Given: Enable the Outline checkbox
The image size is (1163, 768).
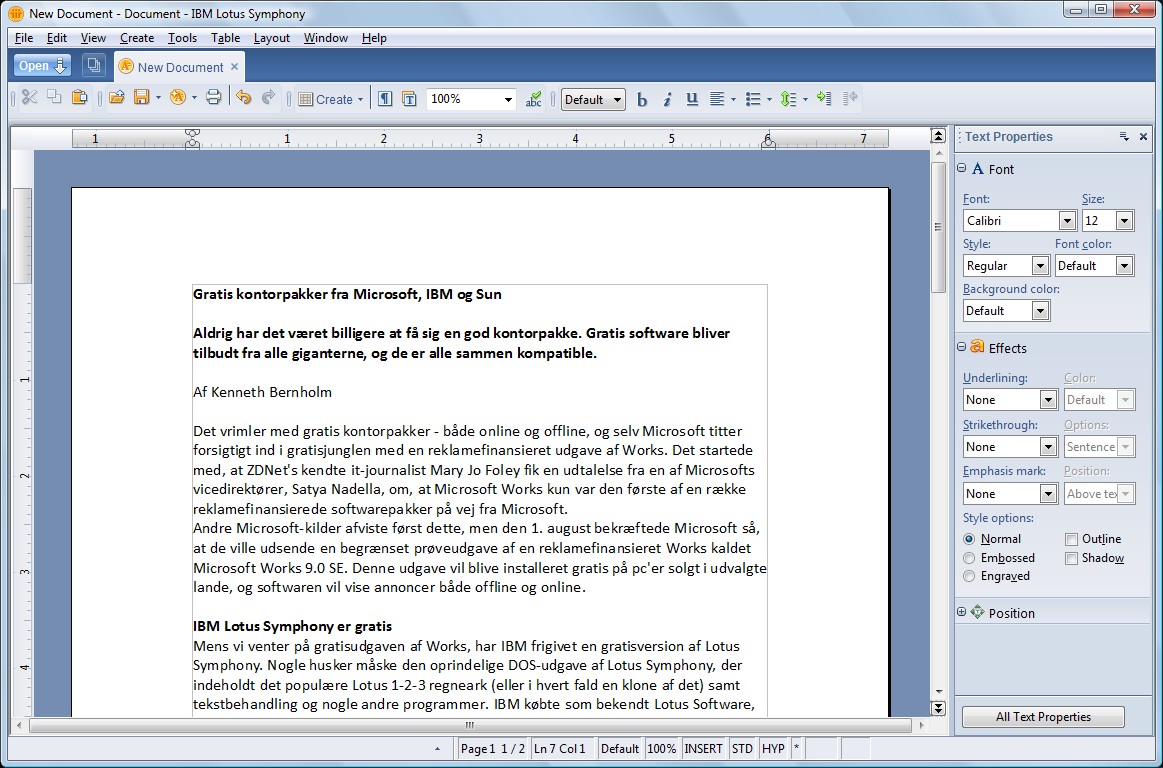Looking at the screenshot, I should [1071, 539].
